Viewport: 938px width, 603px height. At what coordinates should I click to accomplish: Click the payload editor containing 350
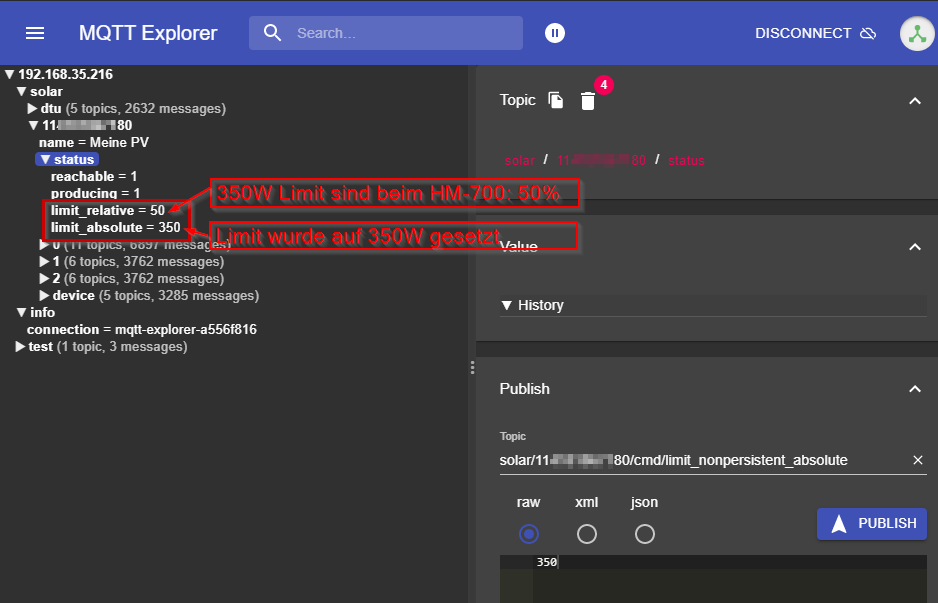pyautogui.click(x=713, y=578)
